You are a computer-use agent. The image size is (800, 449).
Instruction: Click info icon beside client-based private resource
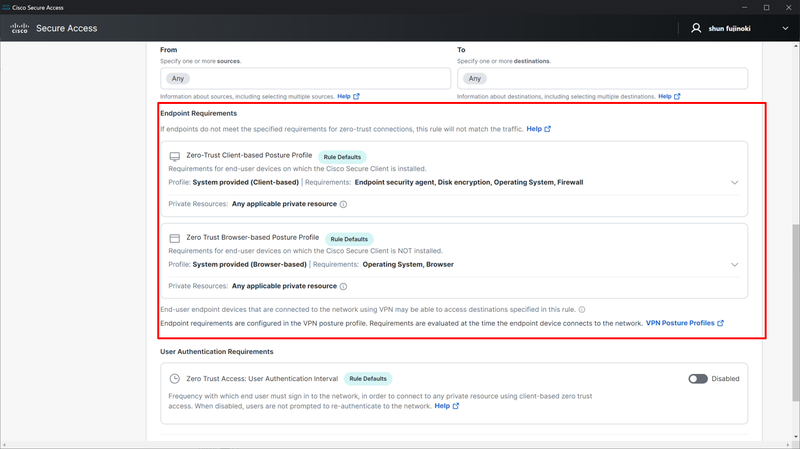343,204
